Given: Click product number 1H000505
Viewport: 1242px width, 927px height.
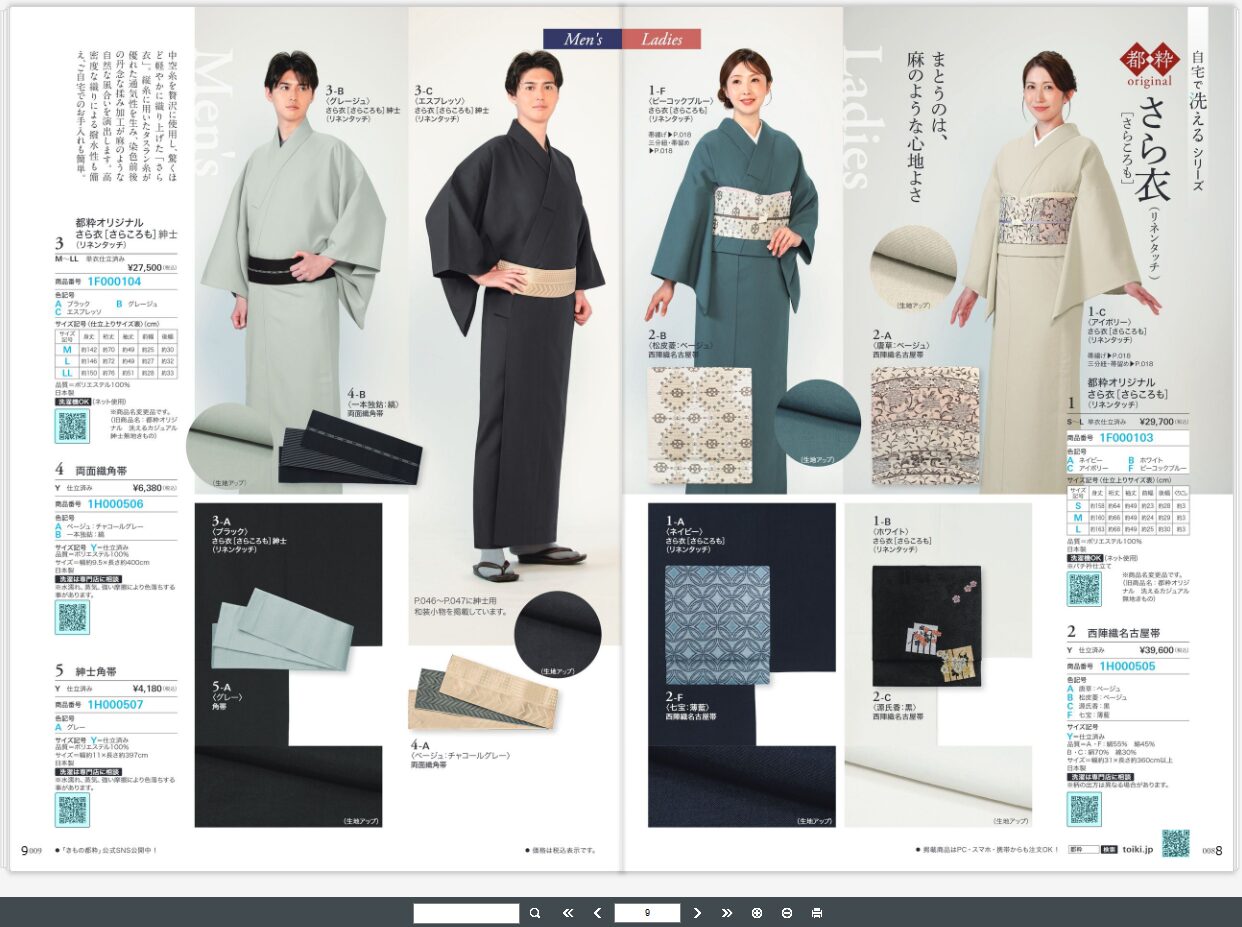Looking at the screenshot, I should [x=1127, y=665].
